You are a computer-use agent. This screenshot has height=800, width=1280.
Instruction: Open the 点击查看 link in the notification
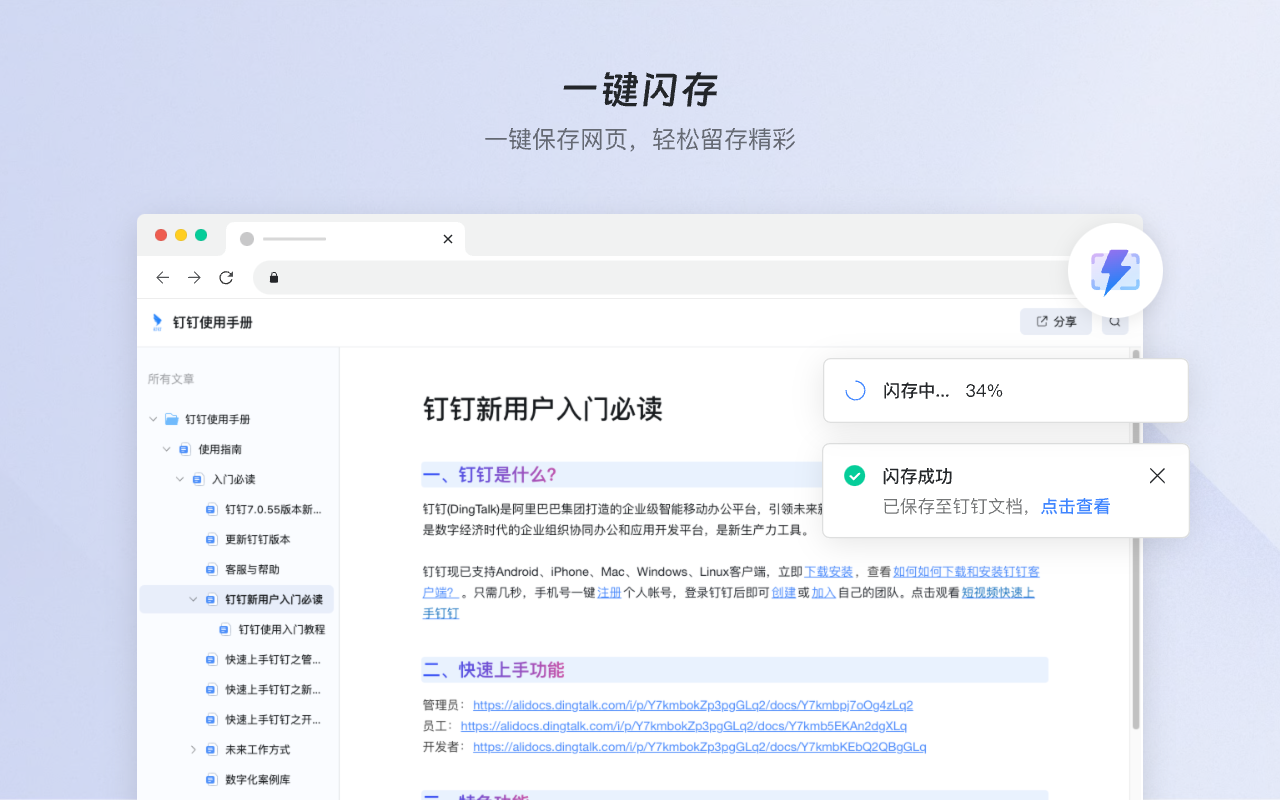(1075, 506)
